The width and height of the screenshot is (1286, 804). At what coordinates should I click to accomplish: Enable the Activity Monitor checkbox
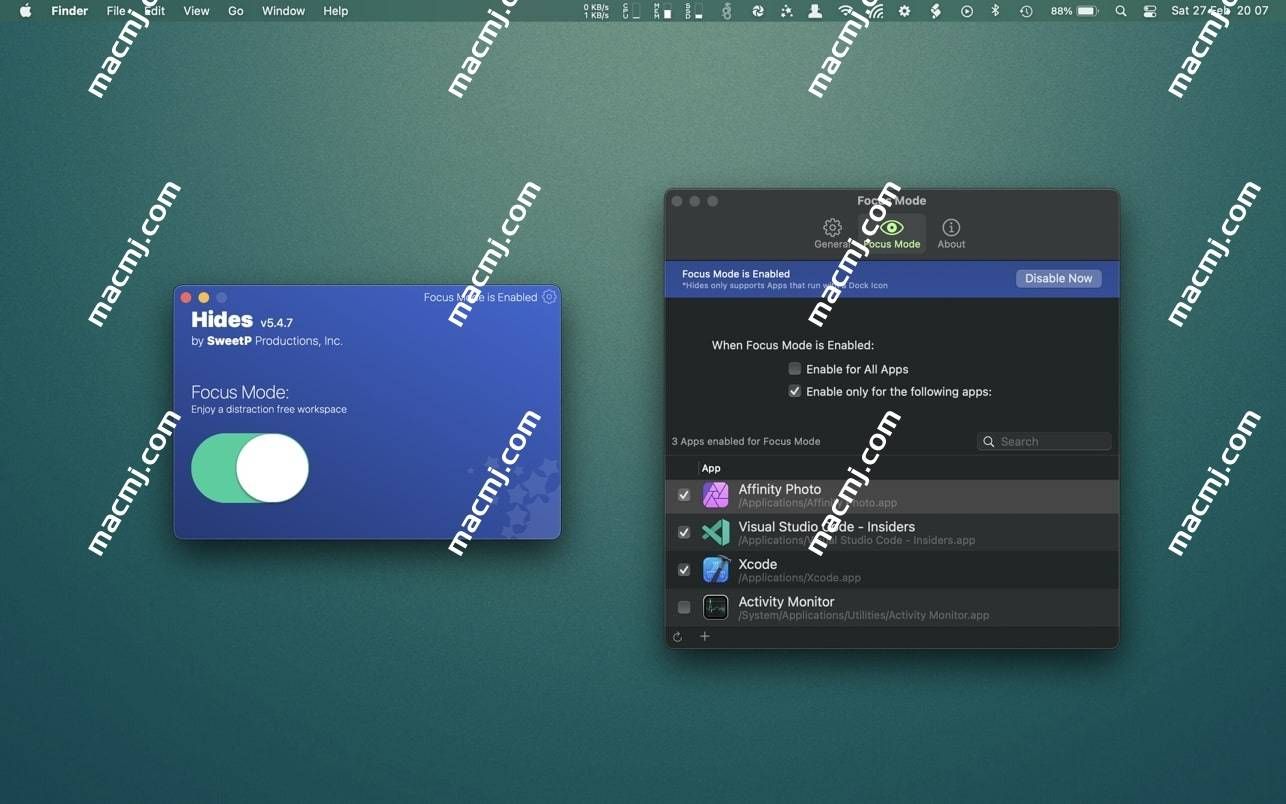coord(684,607)
